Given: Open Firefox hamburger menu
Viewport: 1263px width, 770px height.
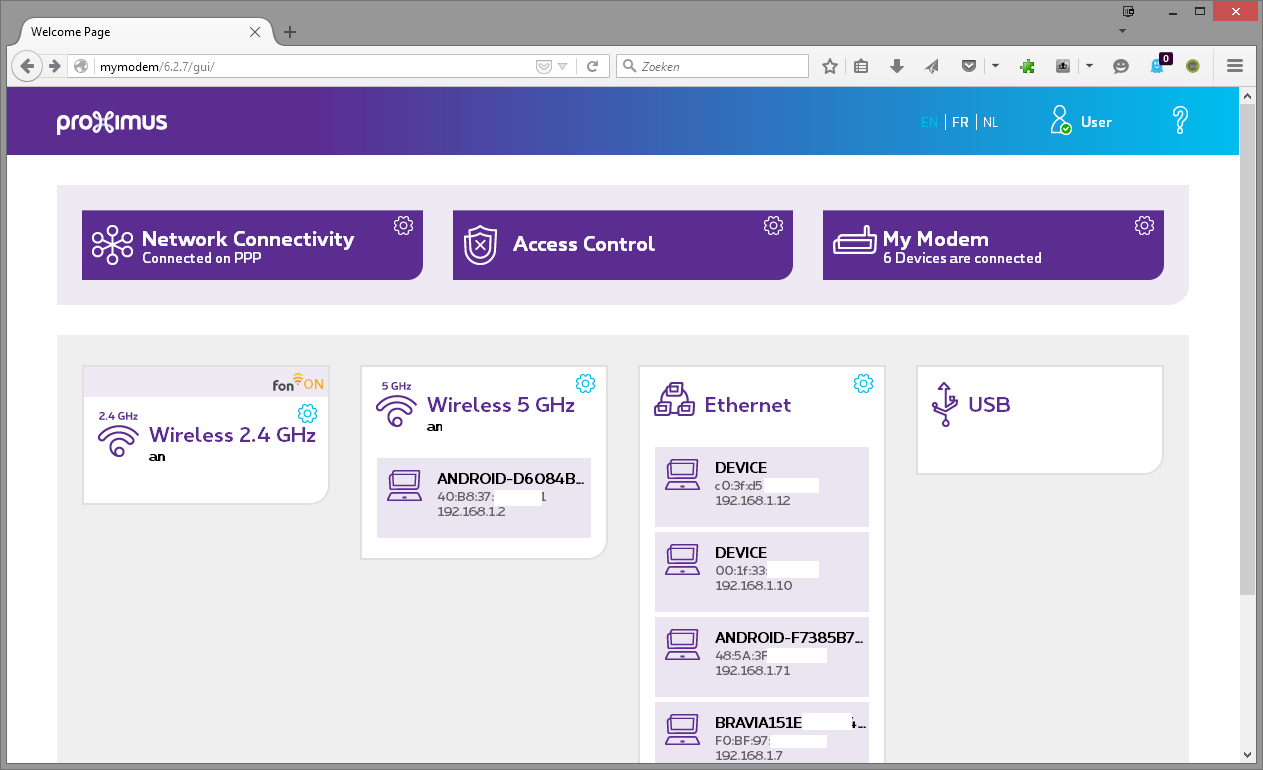Looking at the screenshot, I should tap(1234, 66).
